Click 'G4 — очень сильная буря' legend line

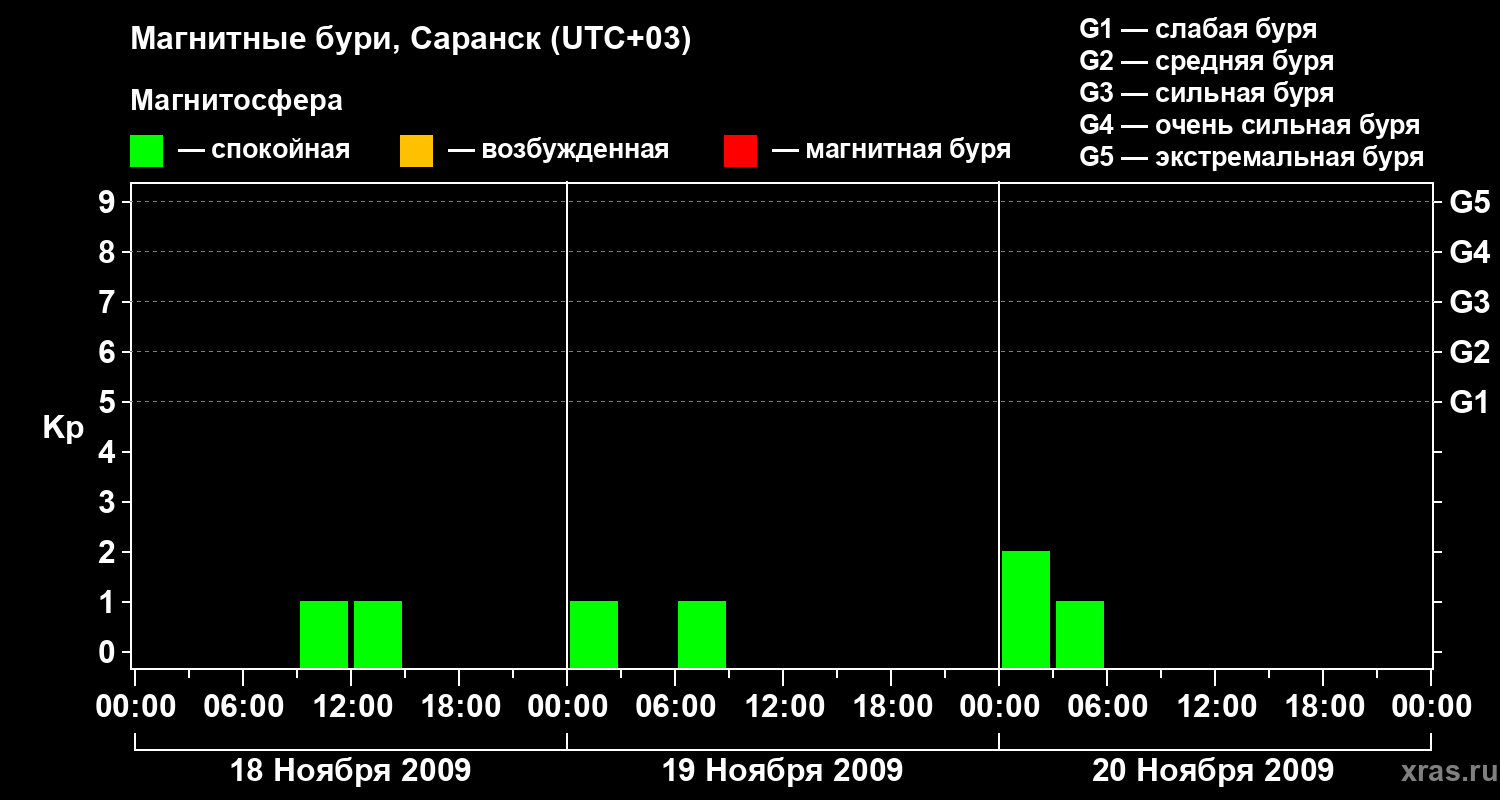coord(1250,125)
